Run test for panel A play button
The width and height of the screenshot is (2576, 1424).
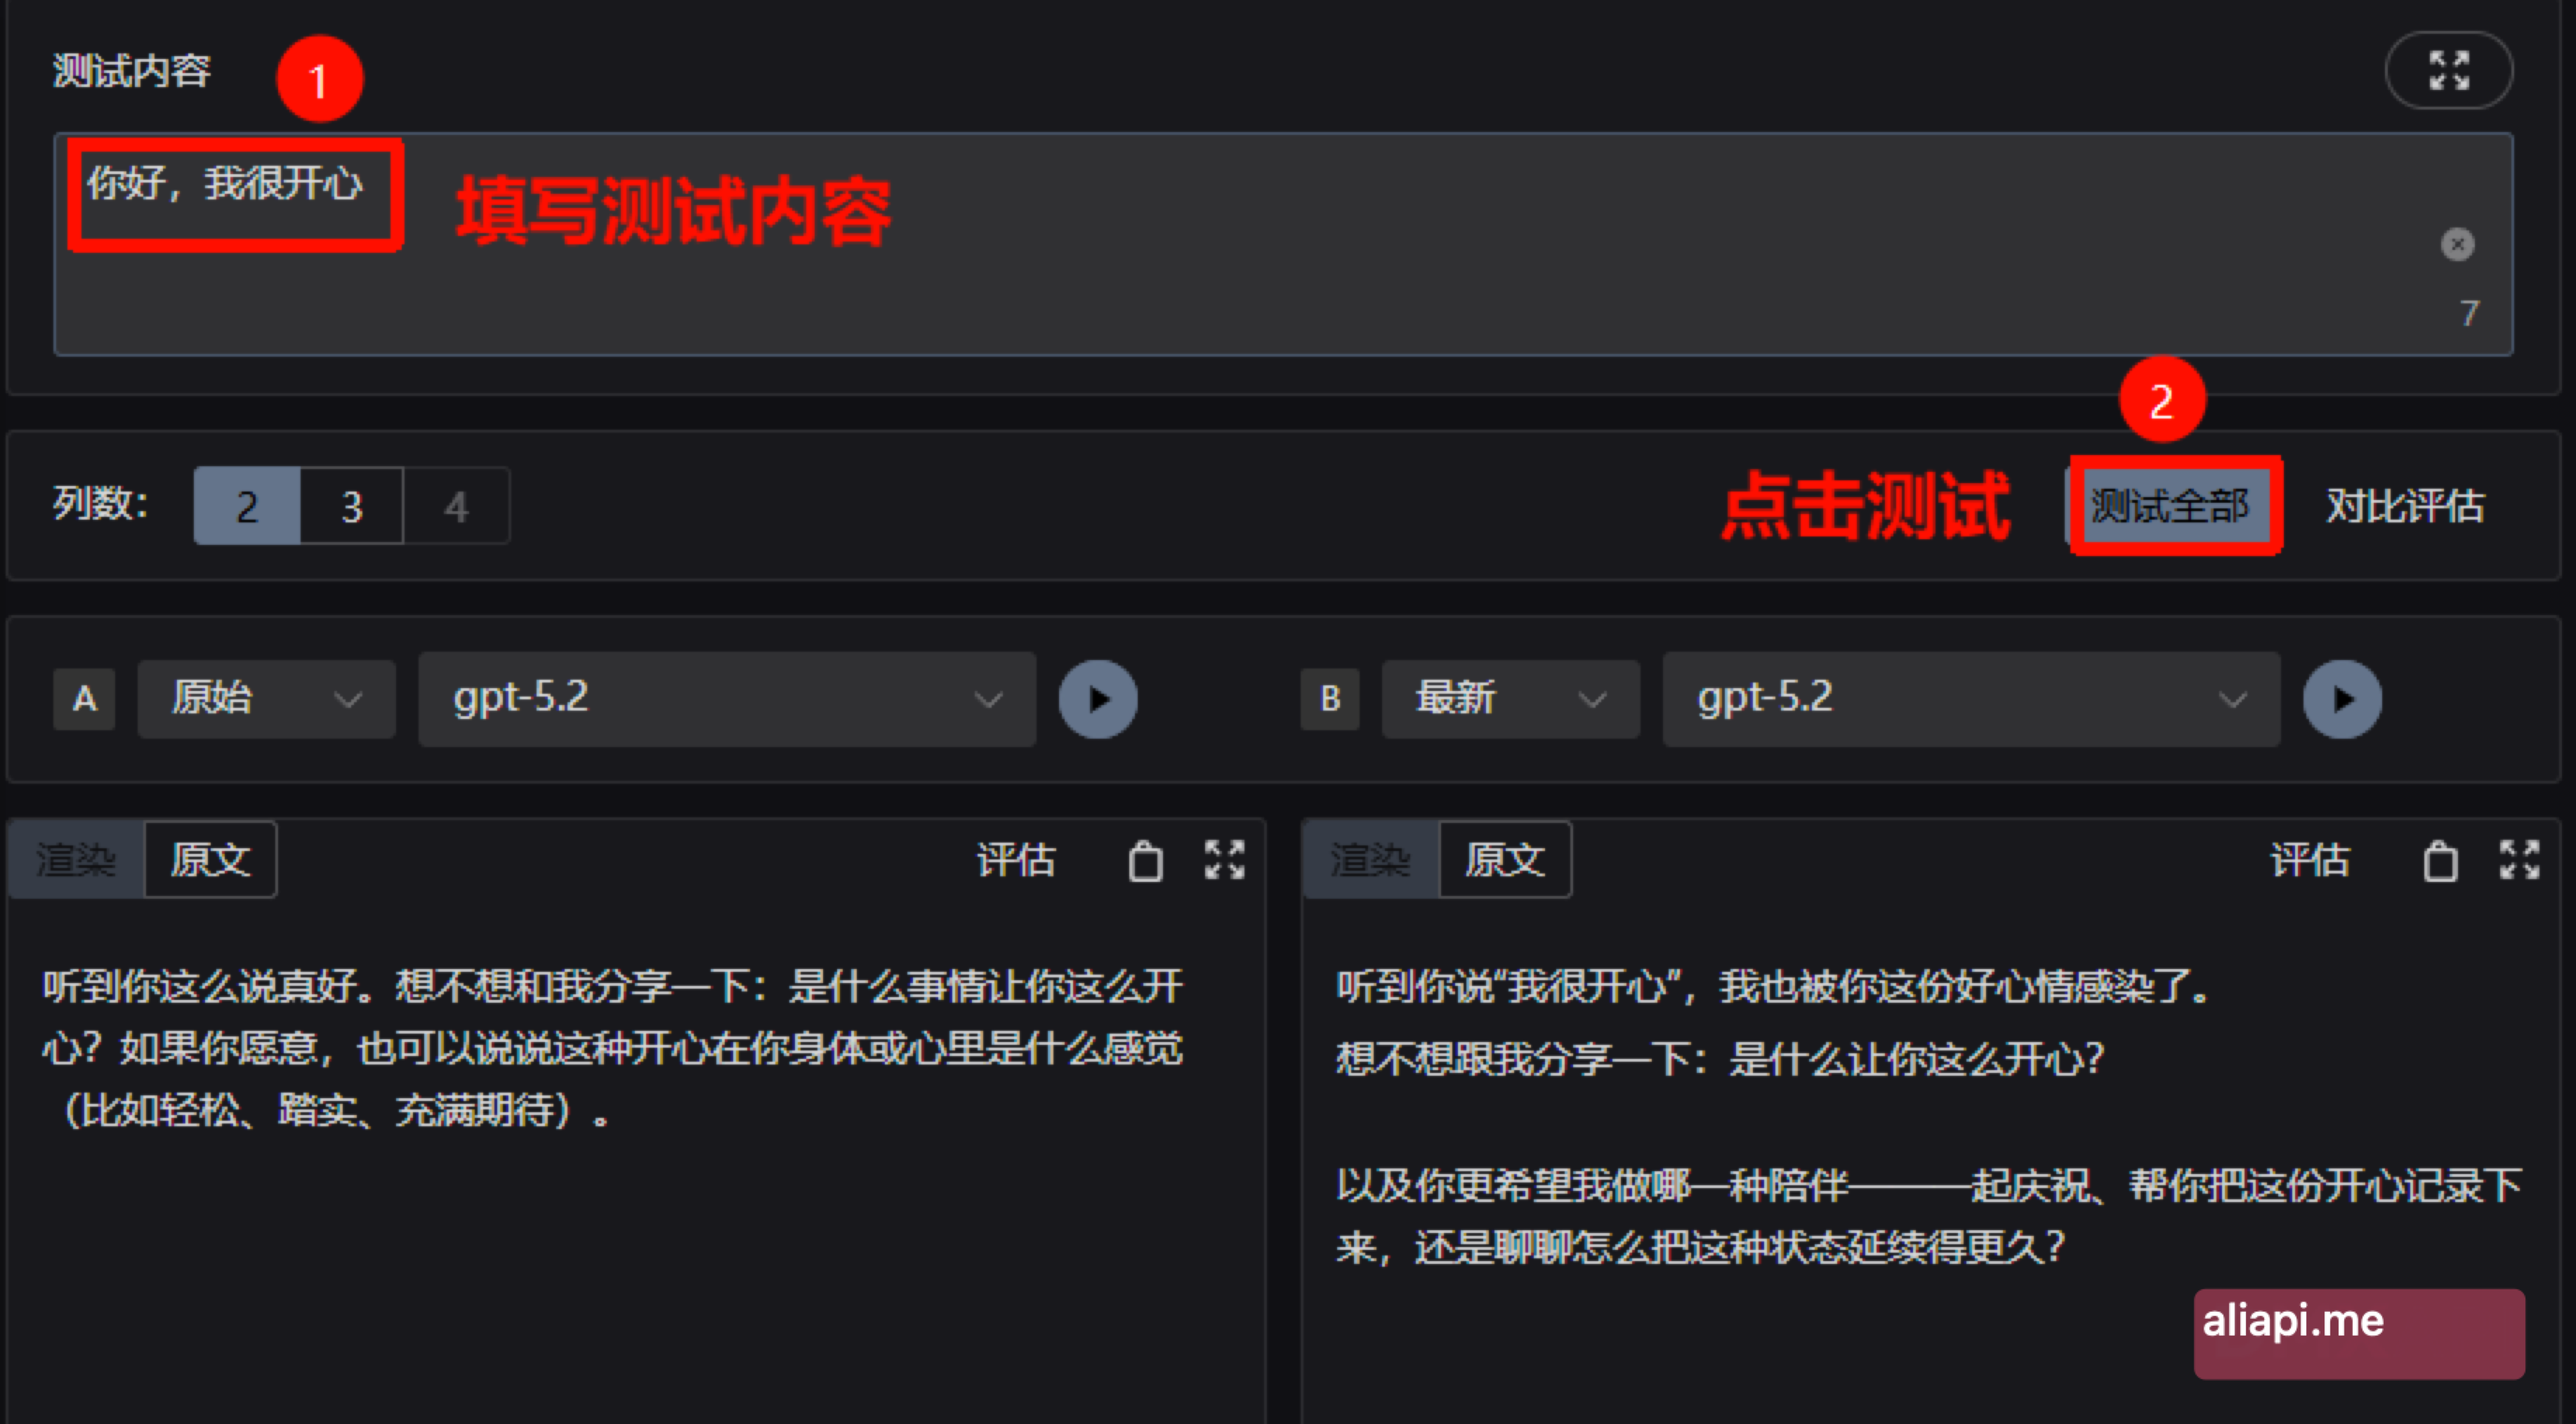[x=1098, y=698]
